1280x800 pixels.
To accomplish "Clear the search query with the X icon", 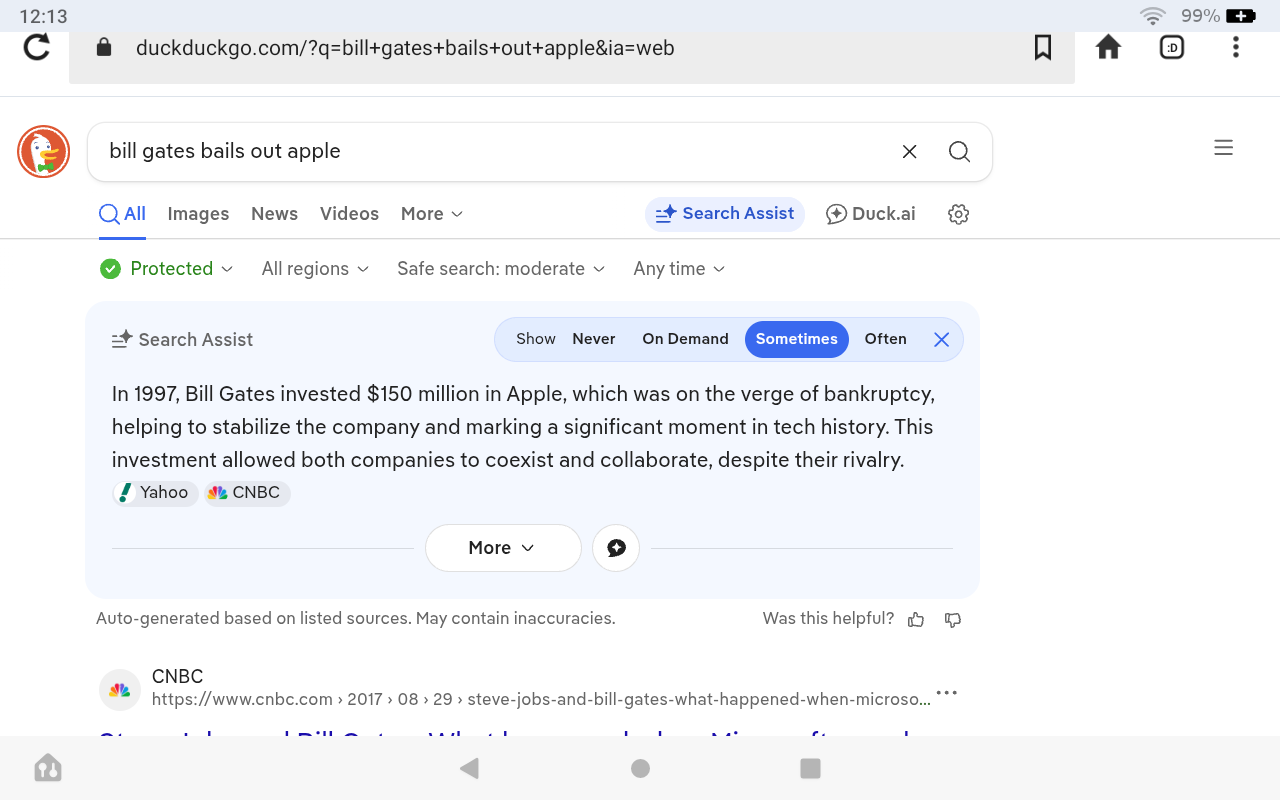I will click(909, 151).
